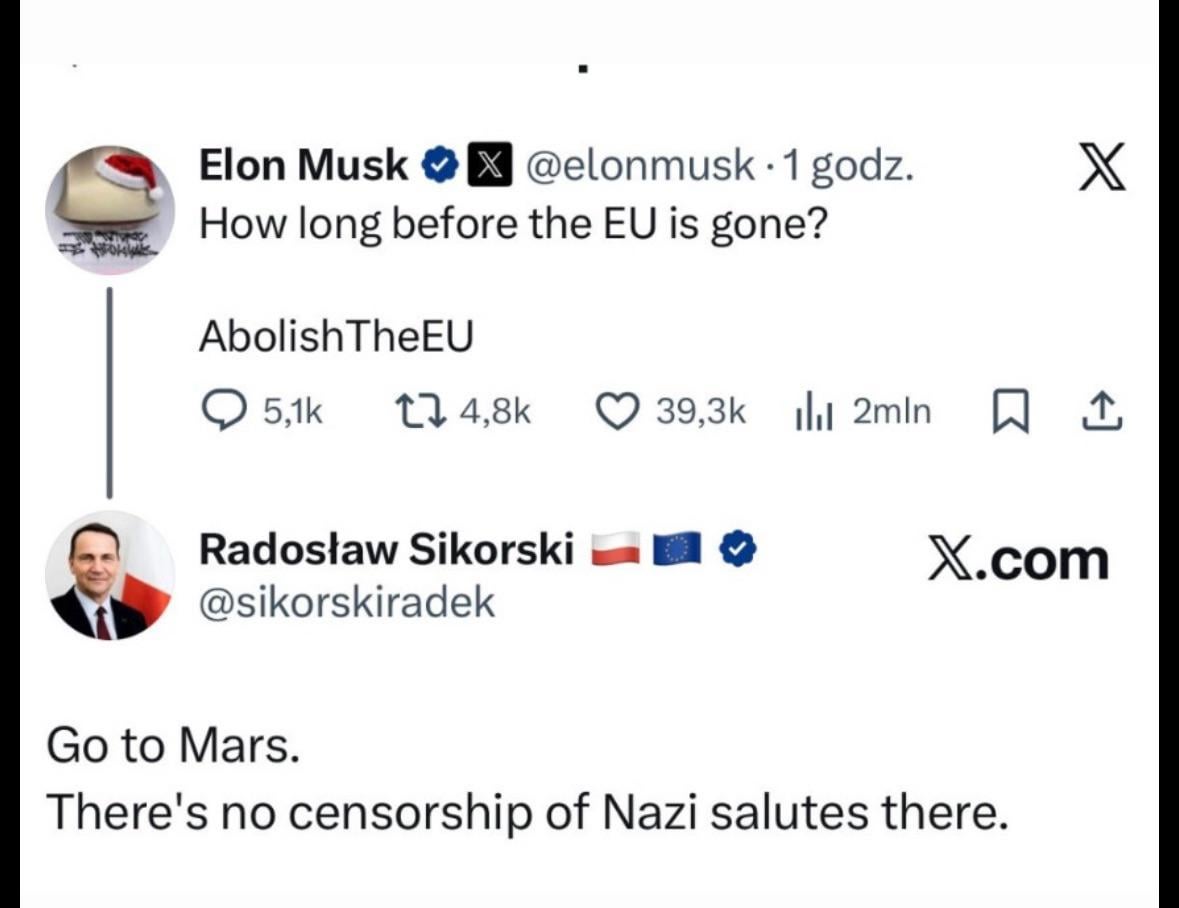Image resolution: width=1179 pixels, height=908 pixels.
Task: Click the reply speech bubble icon
Action: [219, 410]
